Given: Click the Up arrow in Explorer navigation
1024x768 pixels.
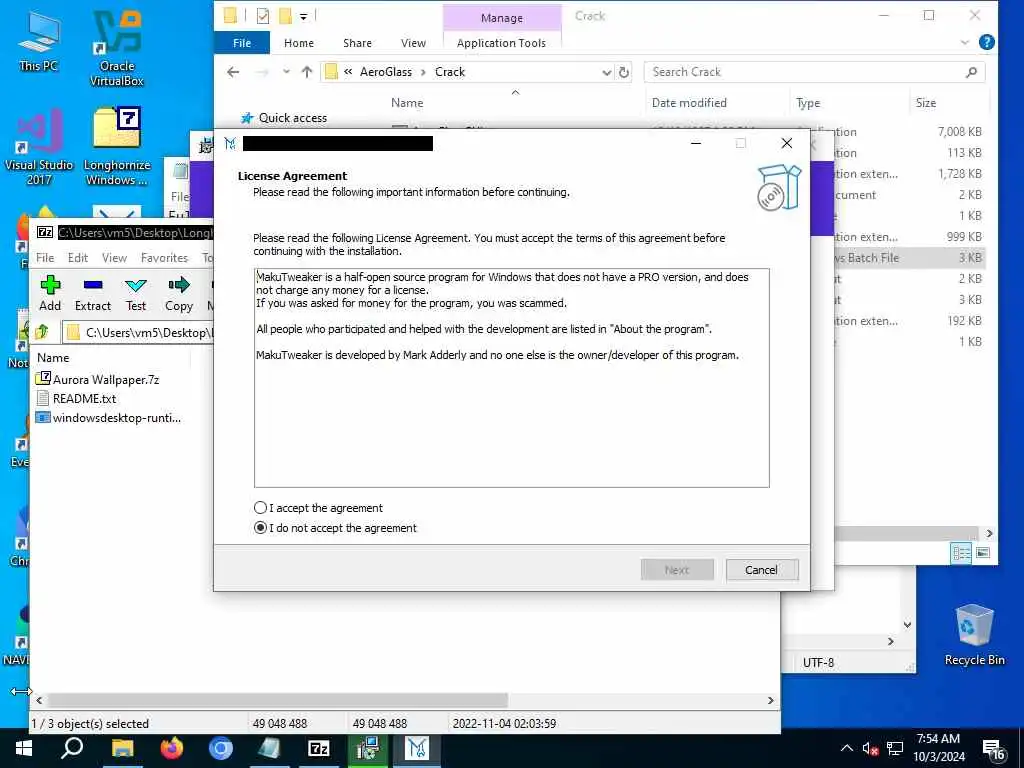Looking at the screenshot, I should coord(307,72).
